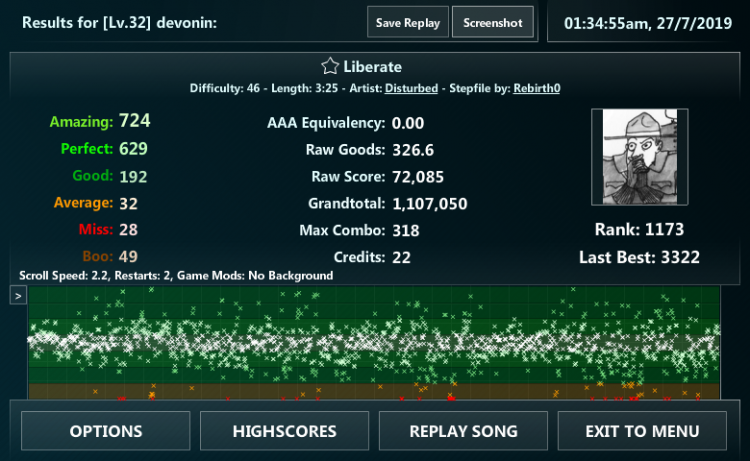Toggle the favorite star beside Liberate
750x461 pixels.
pos(329,67)
